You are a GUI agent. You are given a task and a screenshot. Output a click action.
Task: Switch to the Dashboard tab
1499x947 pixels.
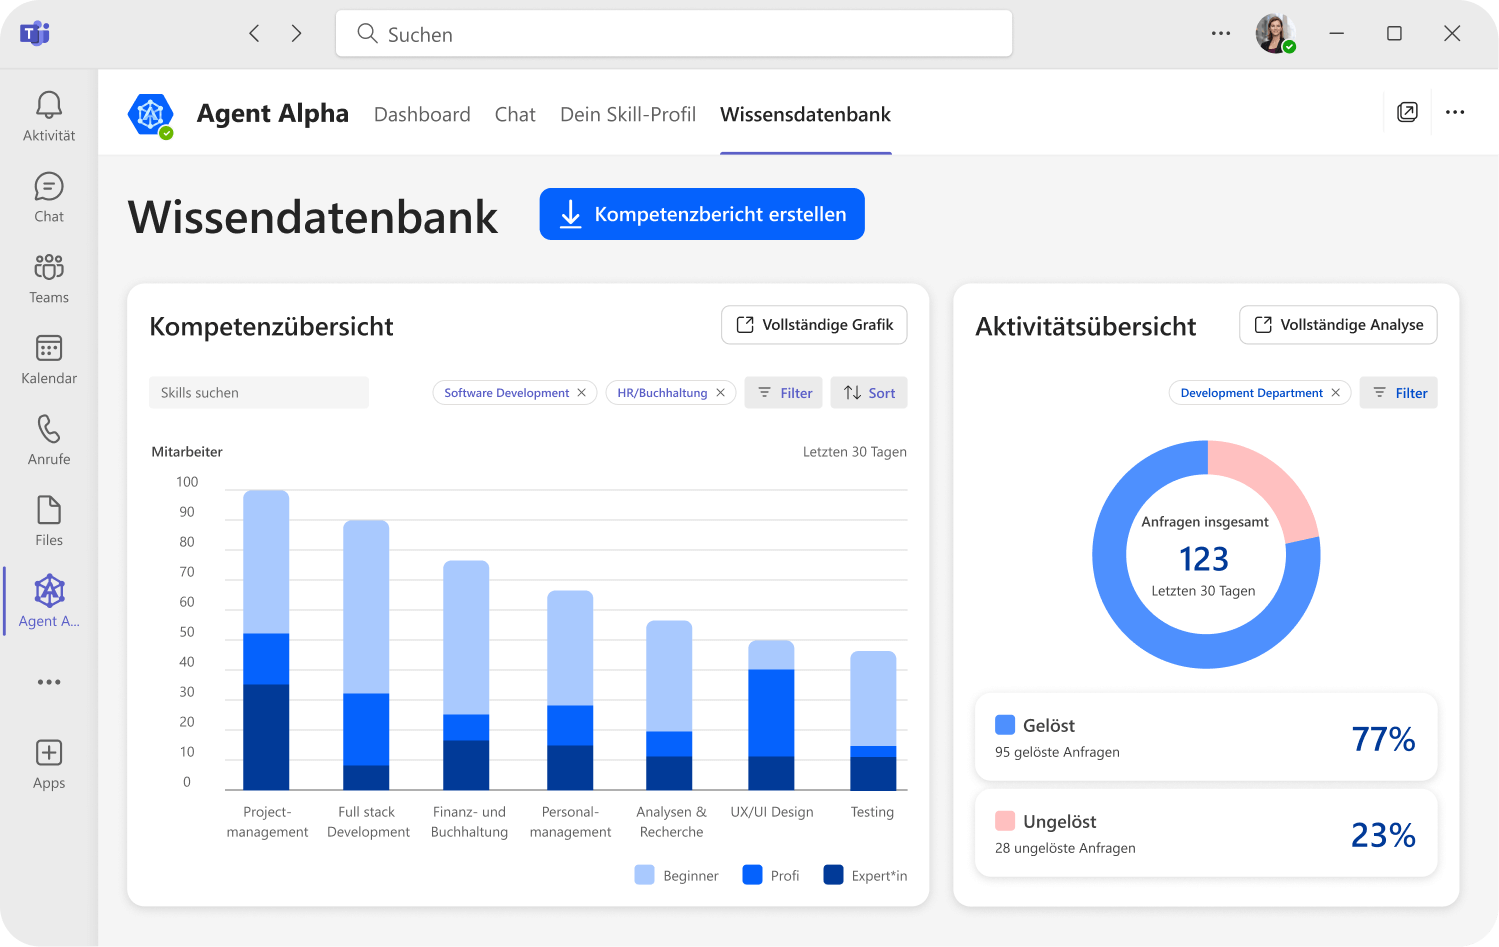[422, 115]
